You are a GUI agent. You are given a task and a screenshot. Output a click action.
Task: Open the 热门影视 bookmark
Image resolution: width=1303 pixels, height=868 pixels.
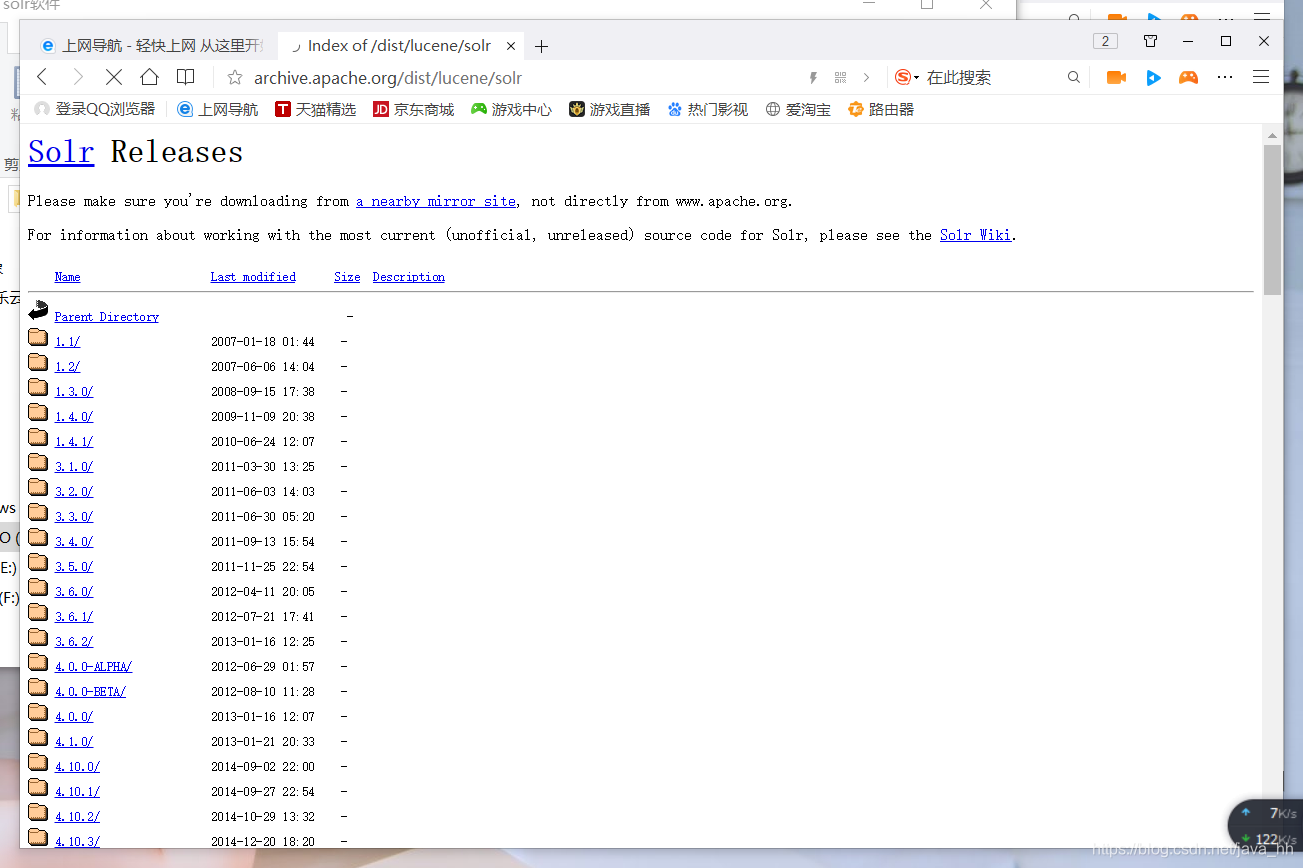tap(707, 109)
